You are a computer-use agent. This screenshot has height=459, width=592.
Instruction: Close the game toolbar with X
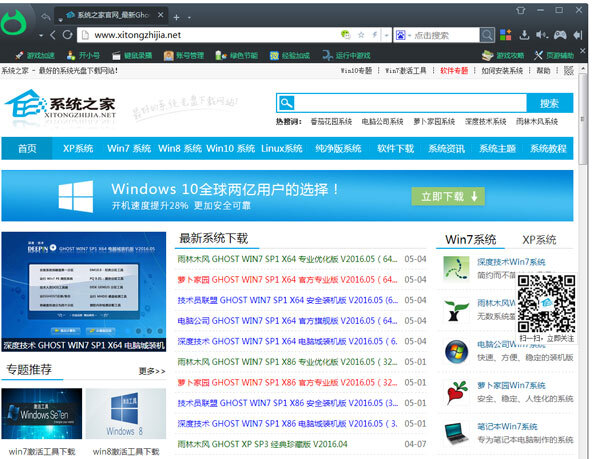[x=583, y=51]
